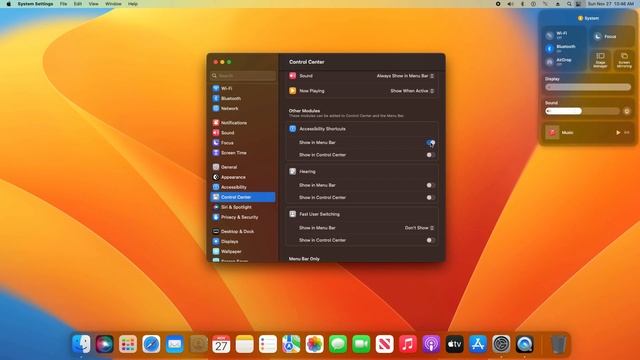Viewport: 640px width, 360px height.
Task: Turn on Hearing Show in Control Center
Action: coord(431,198)
